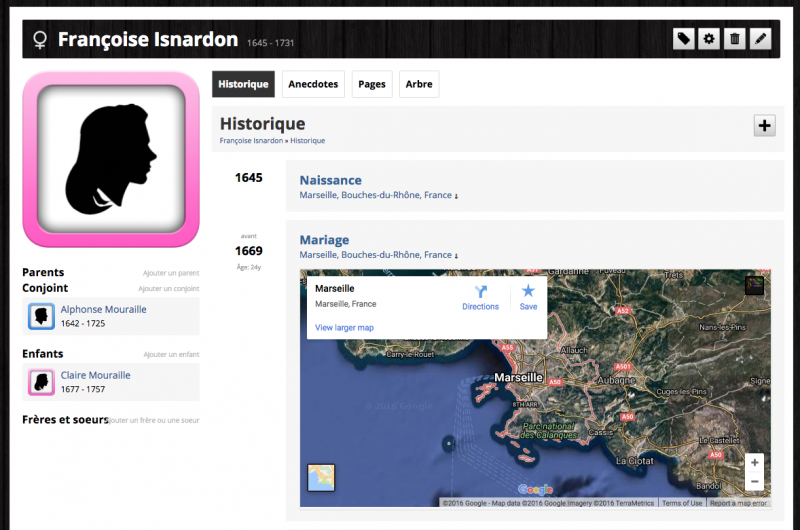Expand the Naissance location arrow

coord(457,196)
